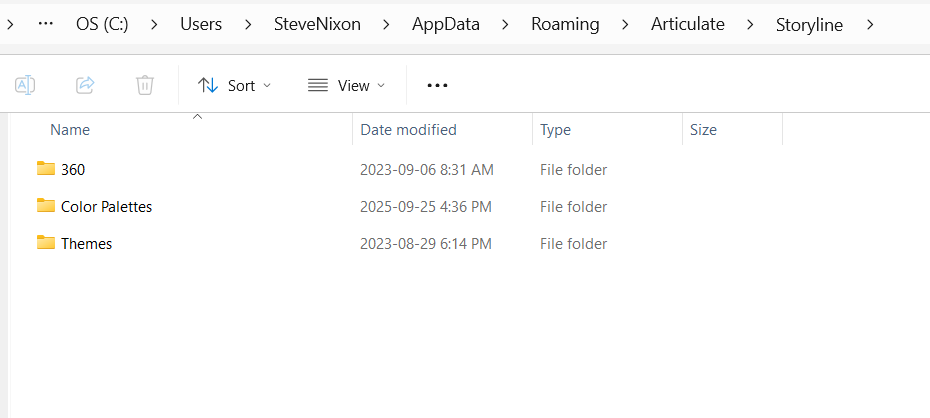Click the Type column header
The image size is (930, 418).
pyautogui.click(x=555, y=130)
